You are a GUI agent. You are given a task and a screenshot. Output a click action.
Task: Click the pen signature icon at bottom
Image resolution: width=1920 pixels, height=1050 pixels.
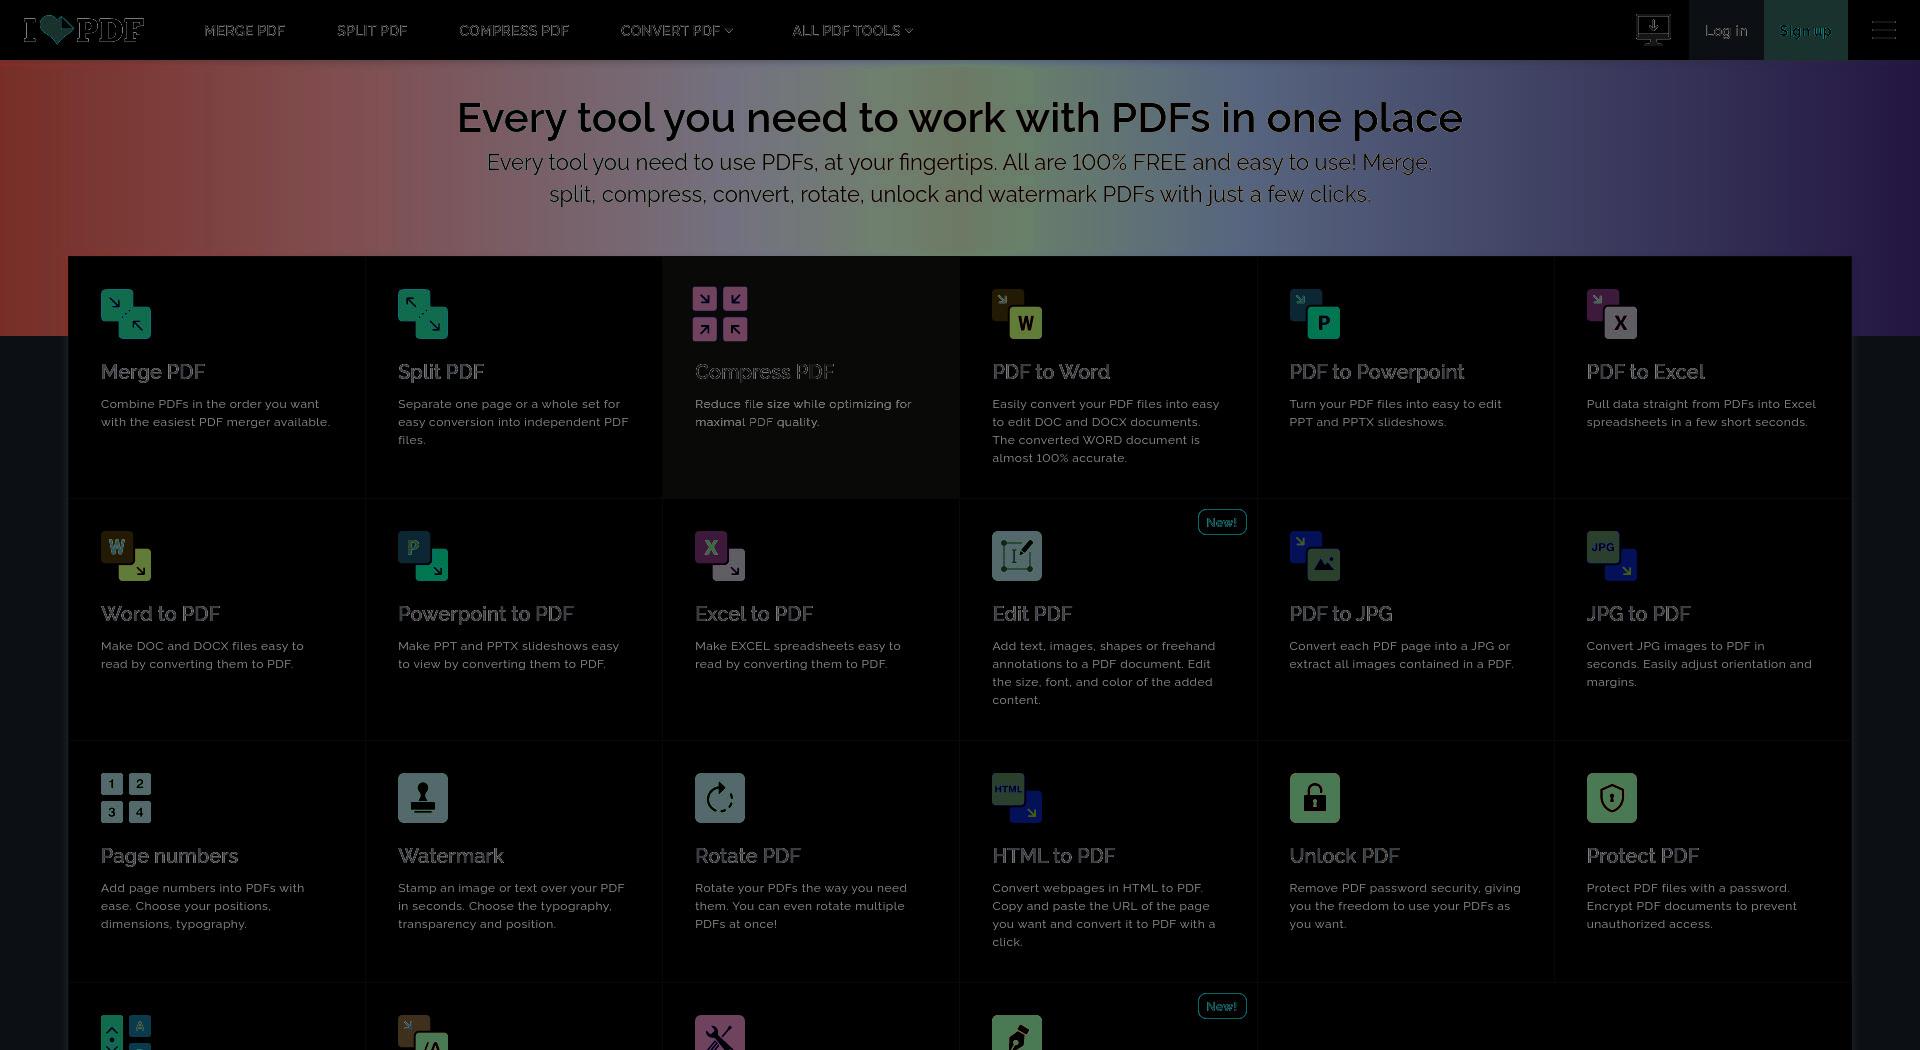(1017, 1032)
